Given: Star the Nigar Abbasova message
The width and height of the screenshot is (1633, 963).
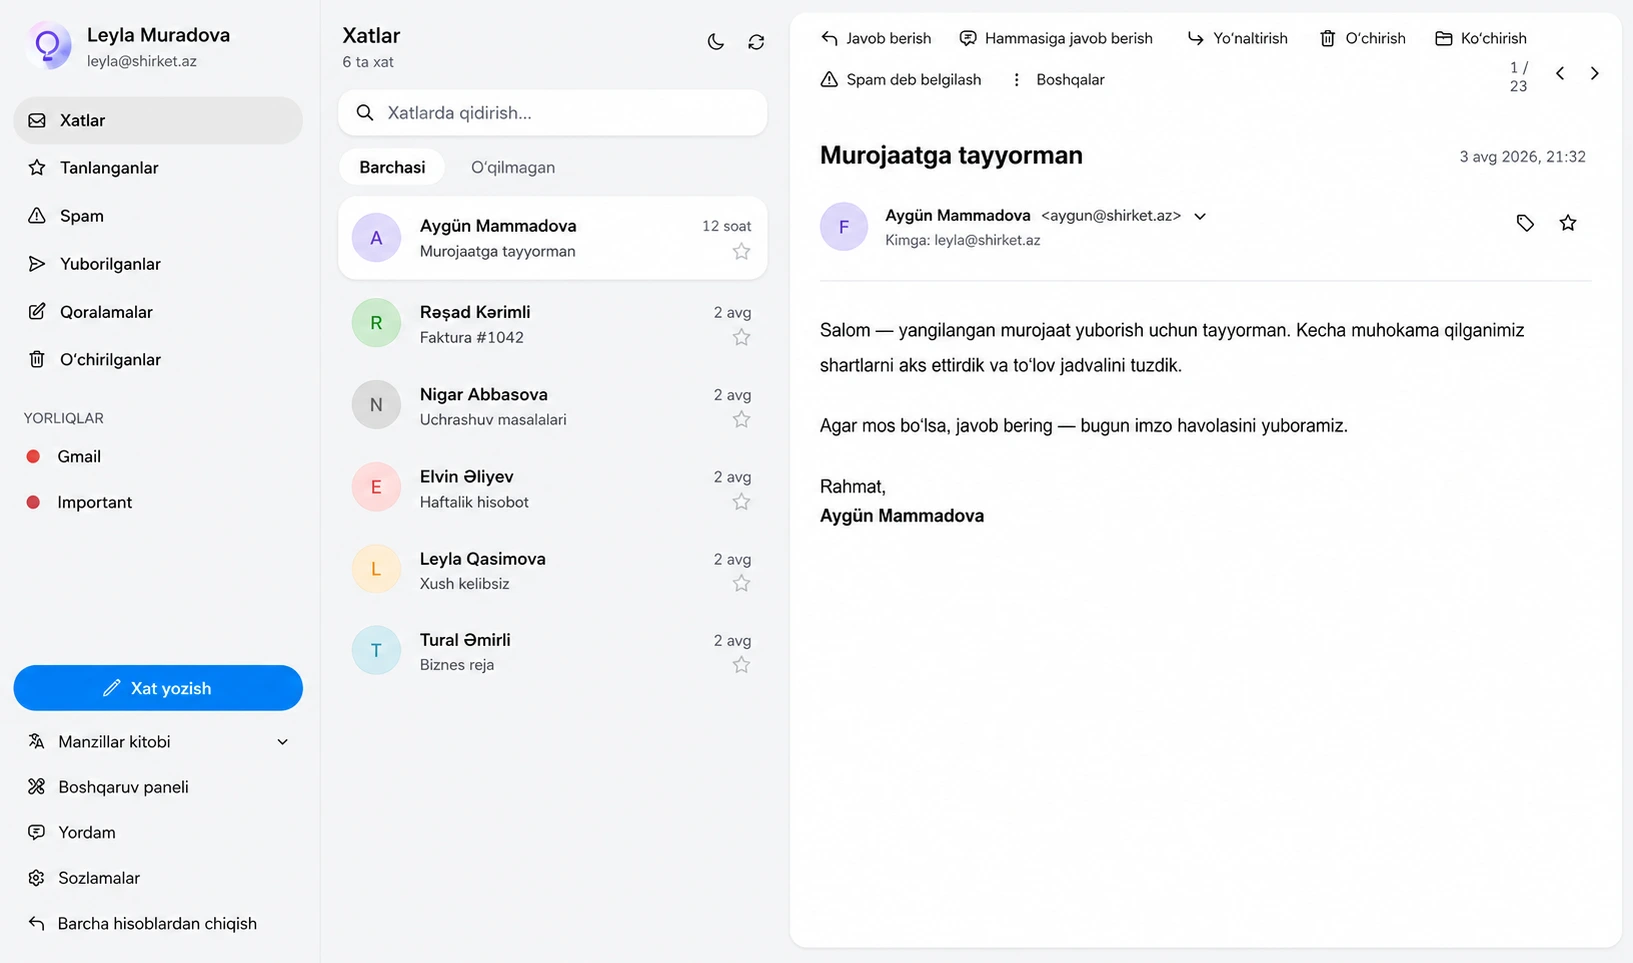Looking at the screenshot, I should coord(741,420).
